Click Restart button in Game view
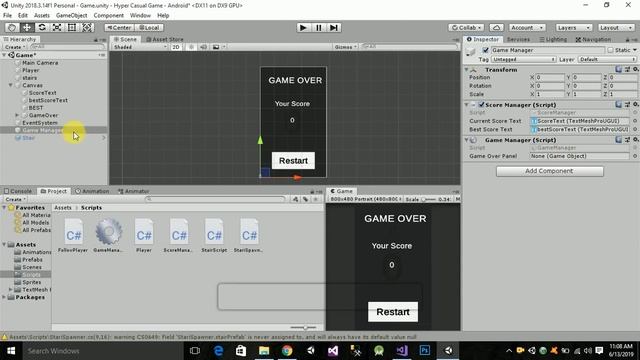 click(393, 312)
